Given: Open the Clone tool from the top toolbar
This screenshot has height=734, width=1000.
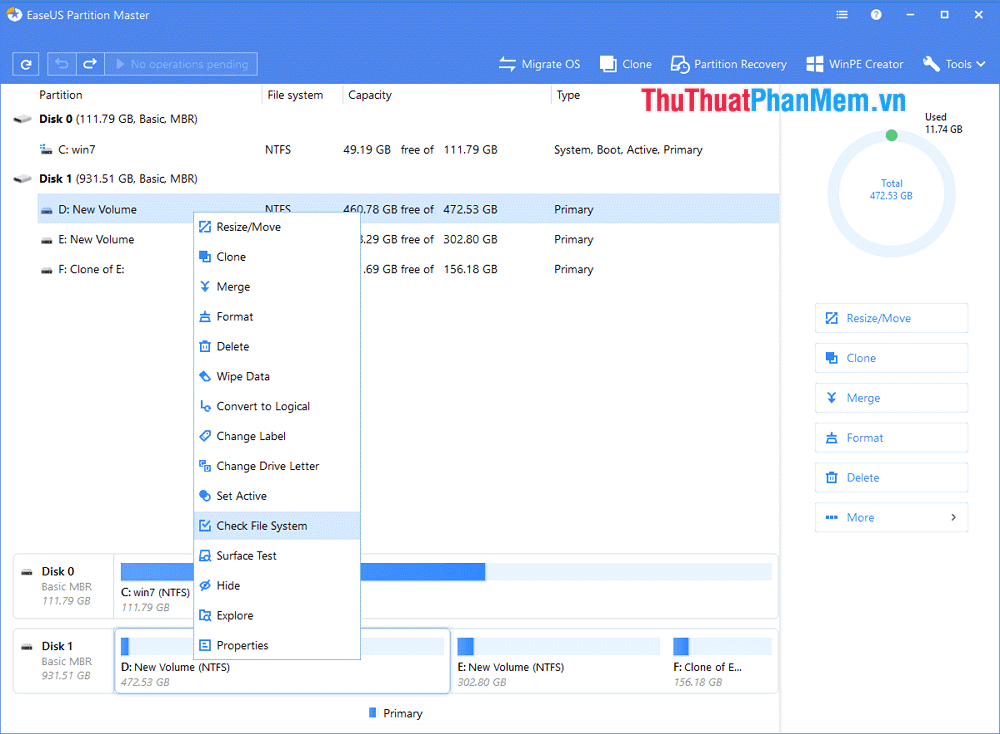Looking at the screenshot, I should [625, 63].
